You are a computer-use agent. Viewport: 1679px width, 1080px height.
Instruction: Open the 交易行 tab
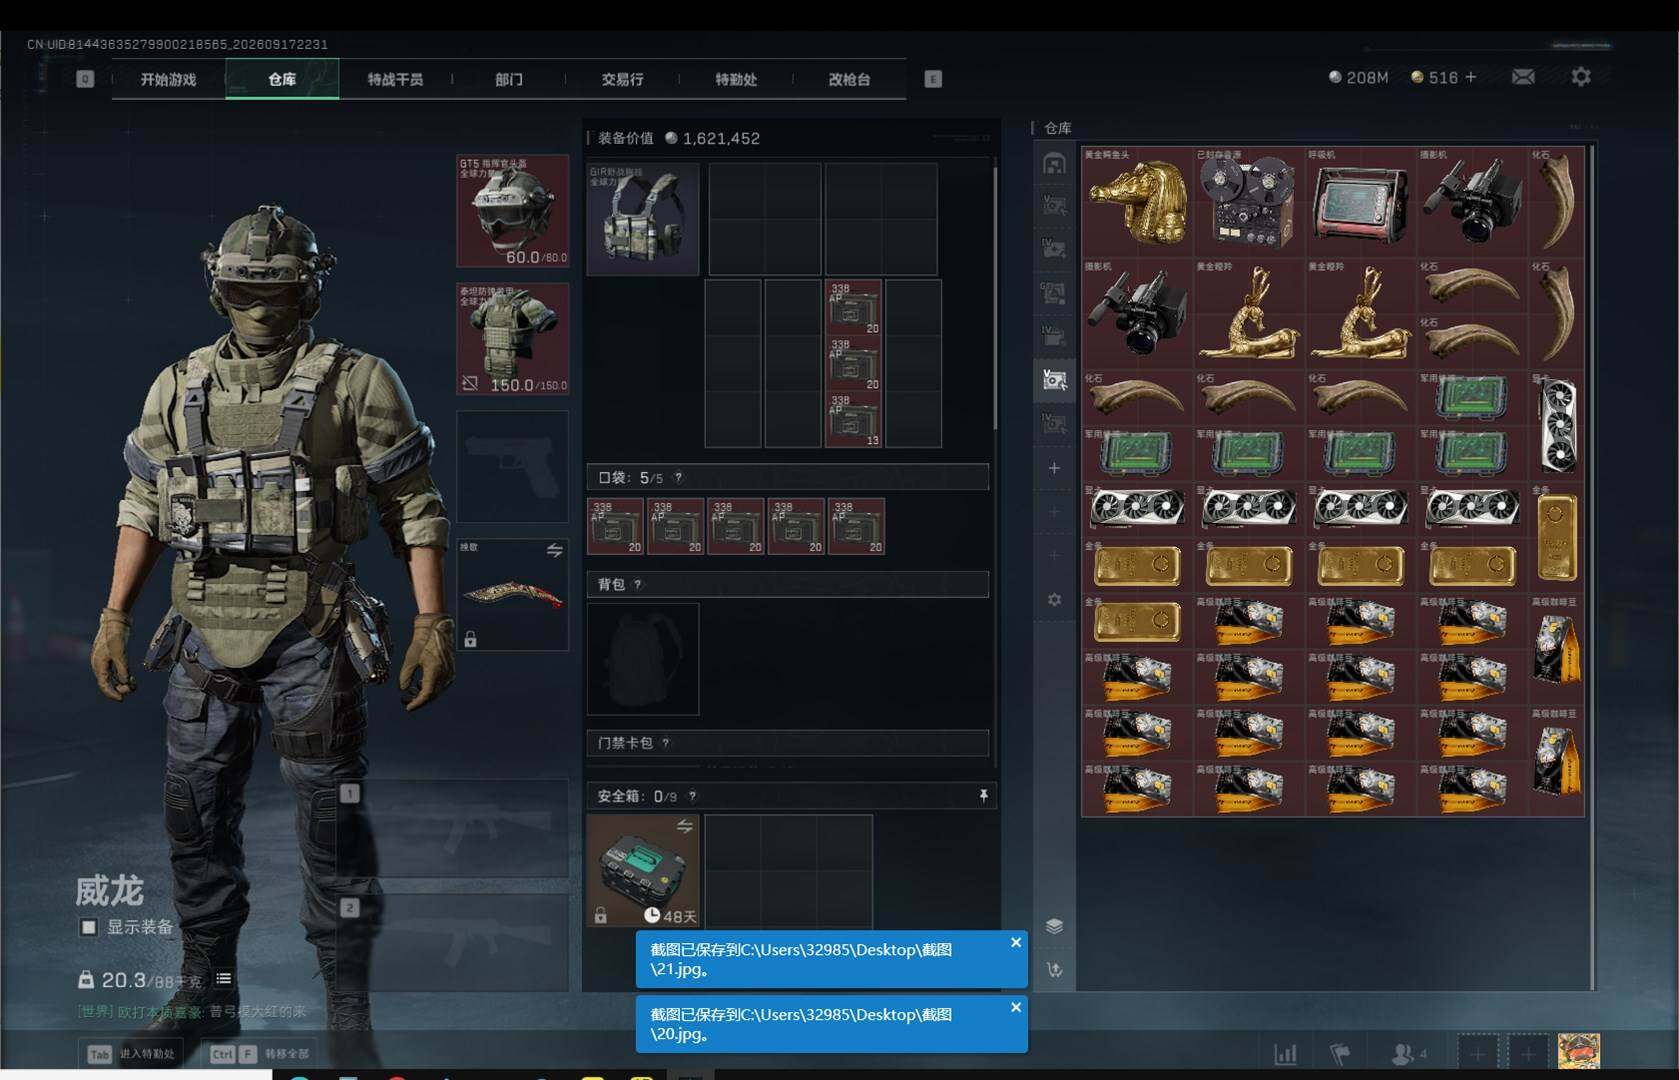click(x=622, y=79)
